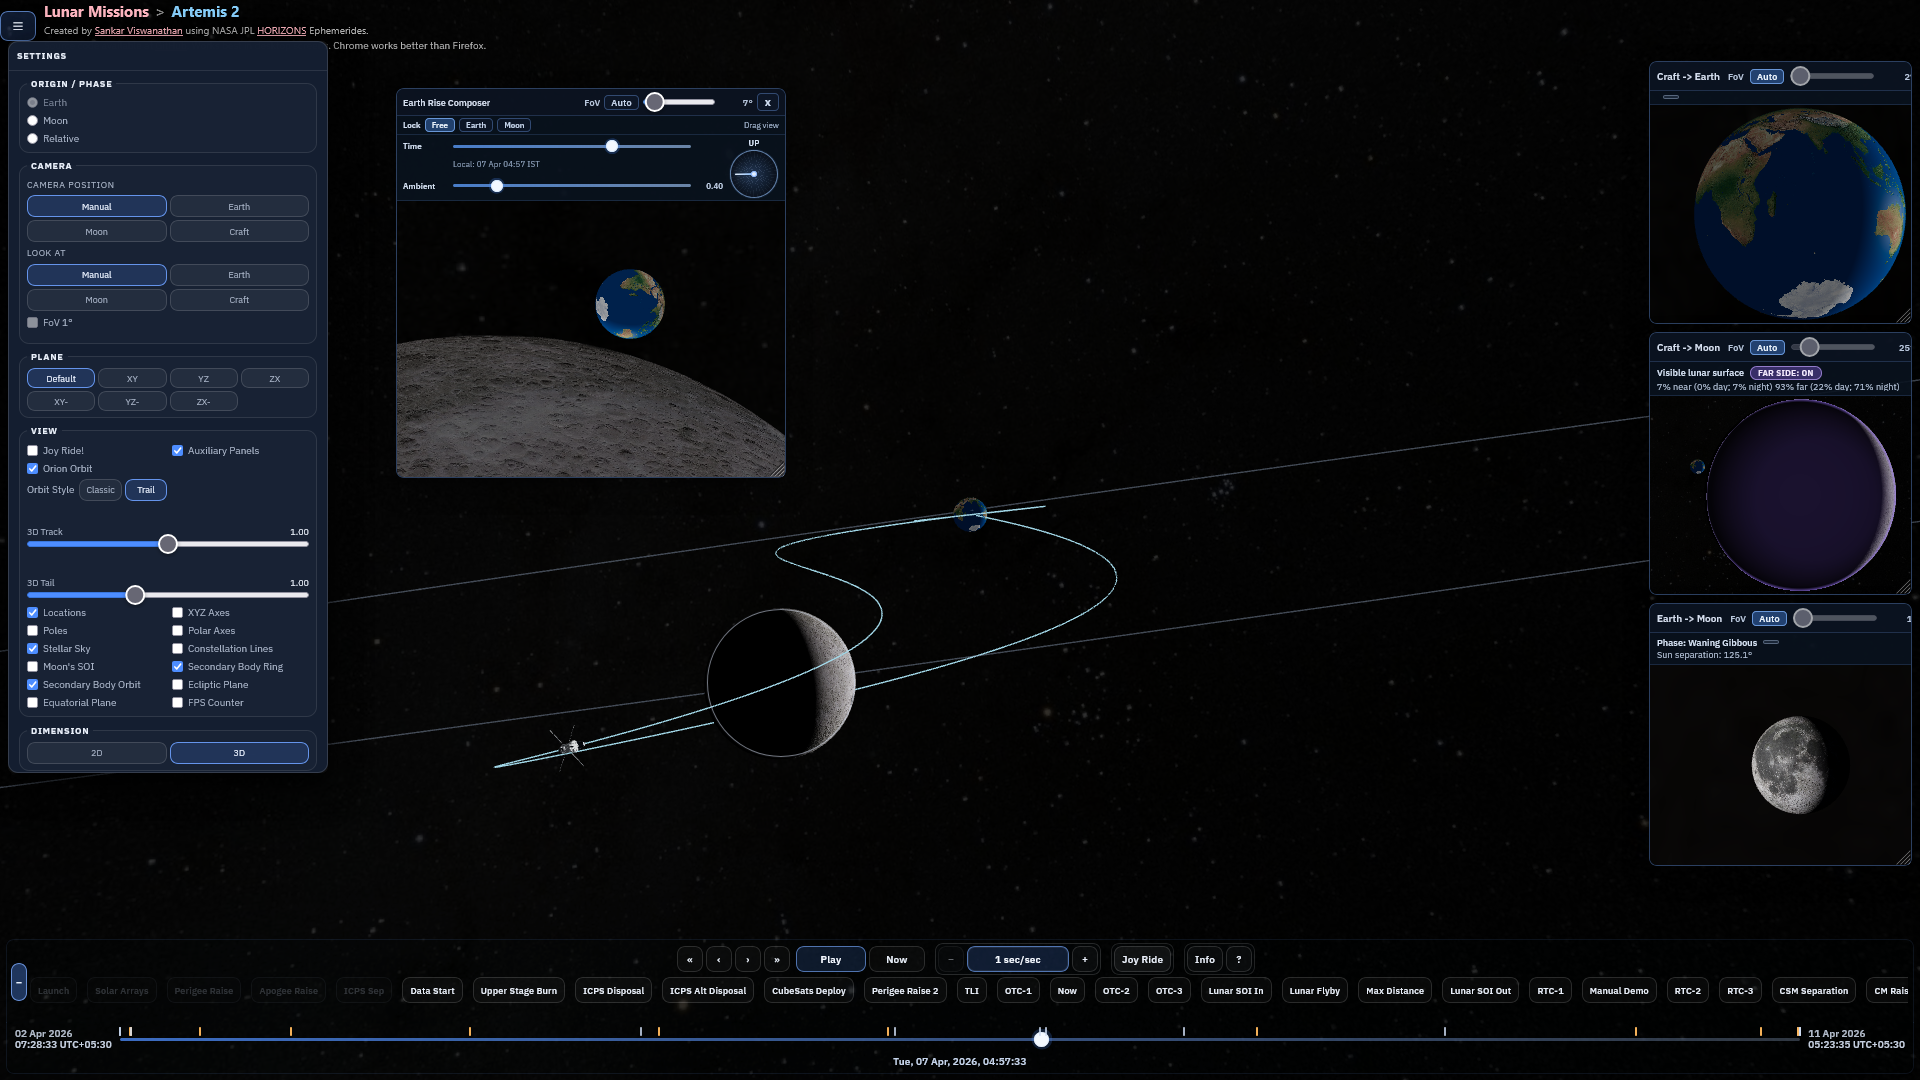Click the drag handle on the Craft -> Earth panel
Image resolution: width=1920 pixels, height=1080 pixels.
click(x=1671, y=97)
